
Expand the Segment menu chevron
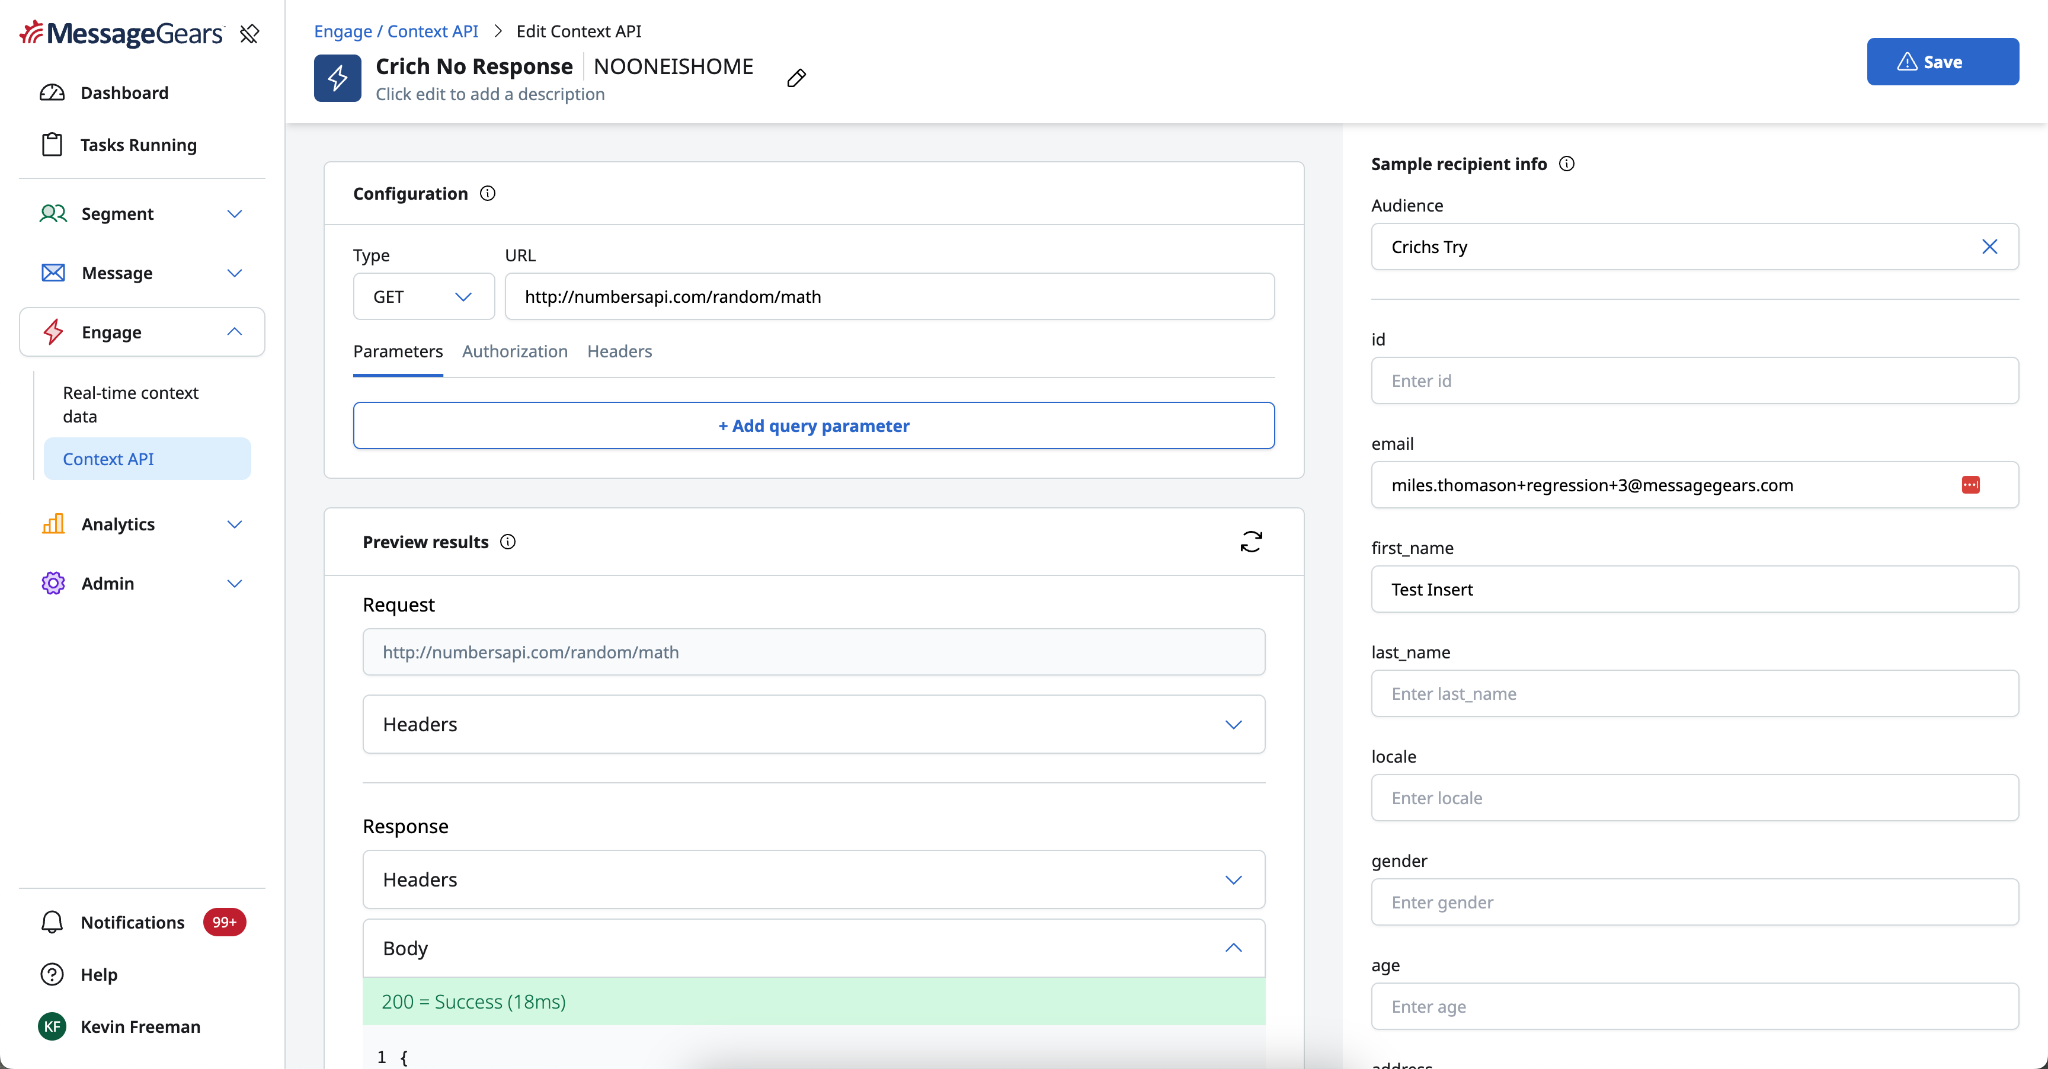(x=235, y=214)
